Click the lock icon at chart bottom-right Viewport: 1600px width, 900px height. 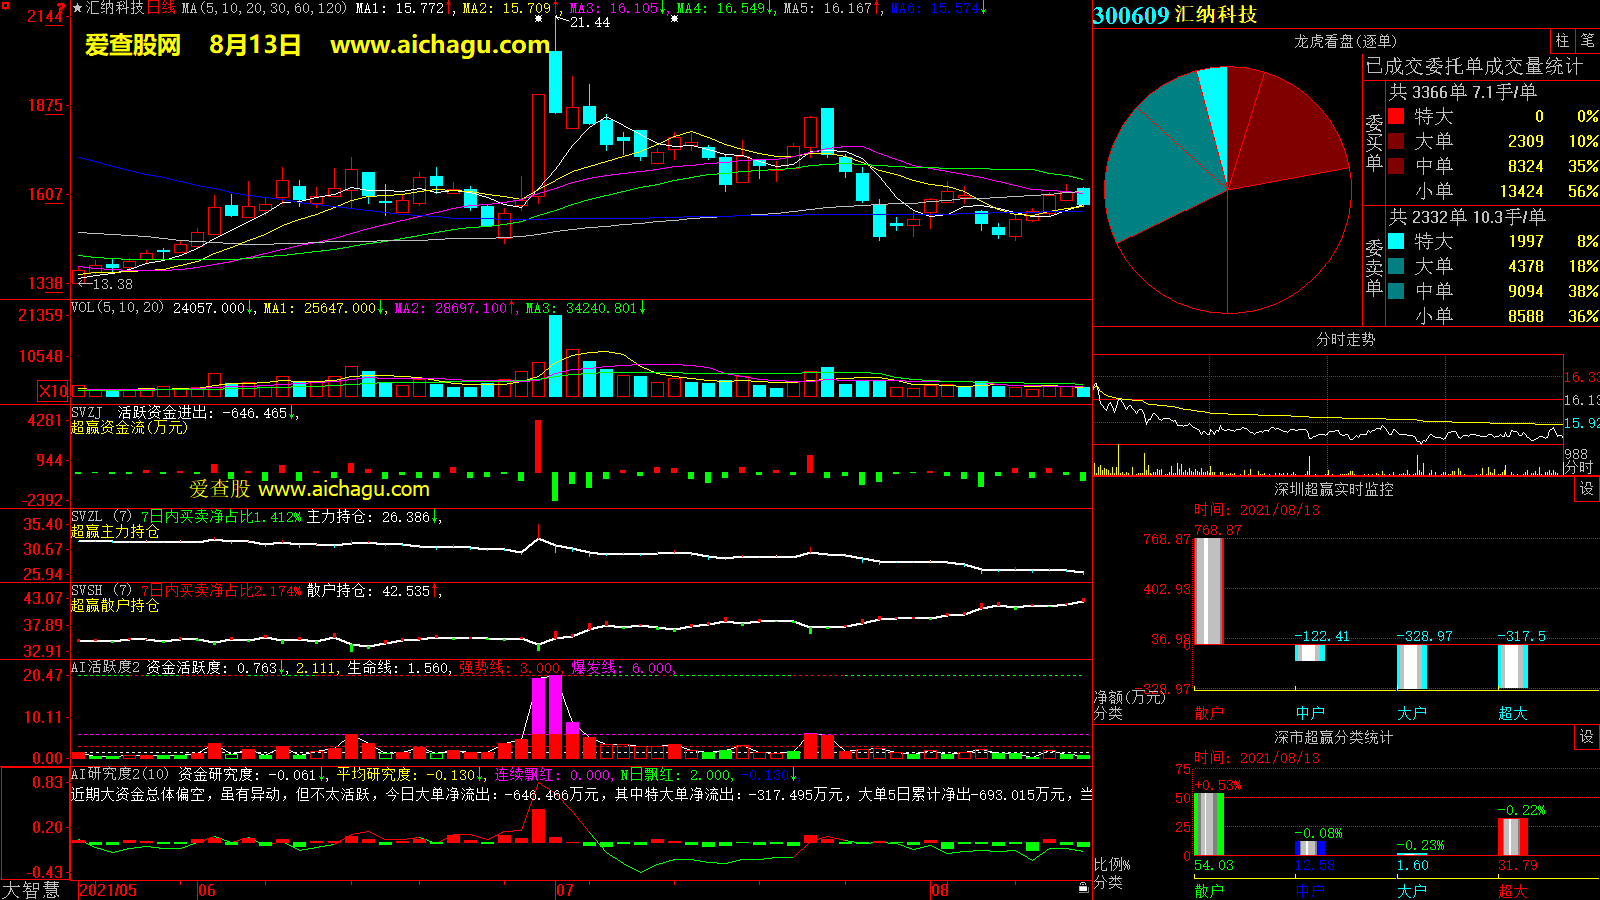tap(1083, 887)
